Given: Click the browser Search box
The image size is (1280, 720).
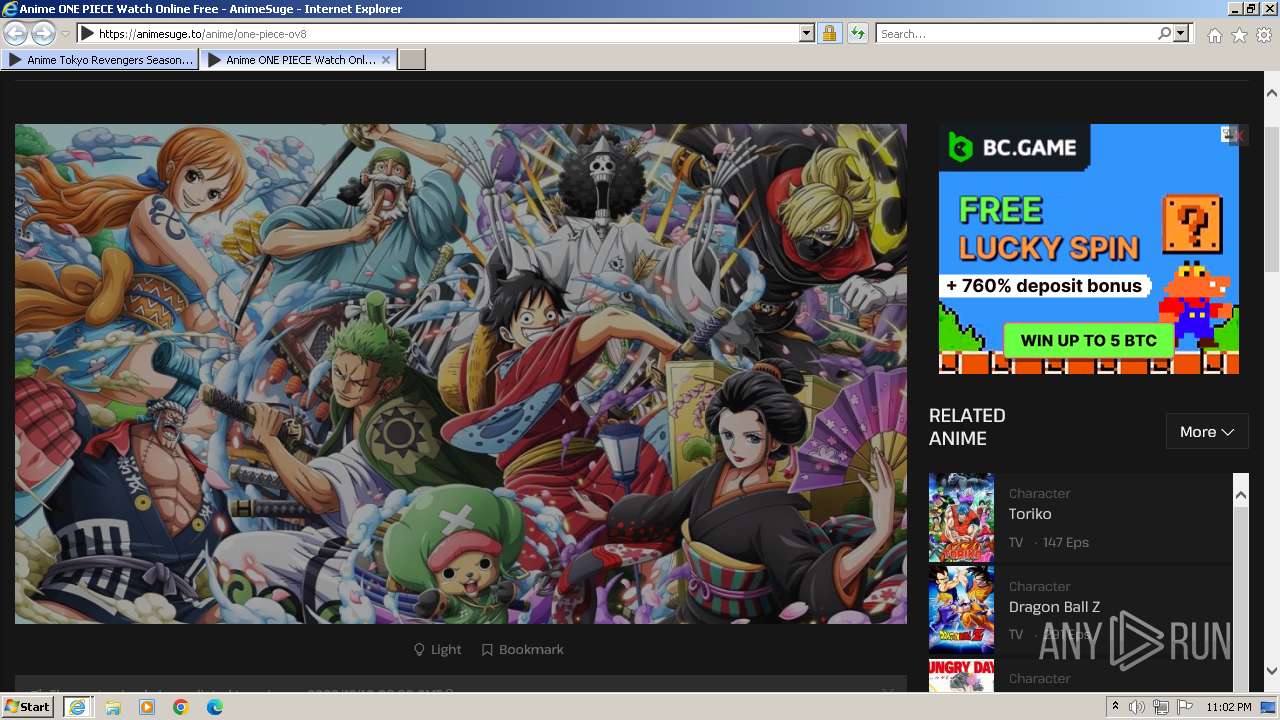Looking at the screenshot, I should [1016, 34].
